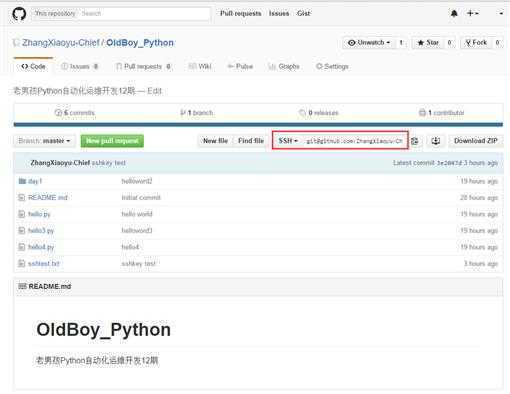510x394 pixels.
Task: Open the Graphs tab
Action: point(284,66)
